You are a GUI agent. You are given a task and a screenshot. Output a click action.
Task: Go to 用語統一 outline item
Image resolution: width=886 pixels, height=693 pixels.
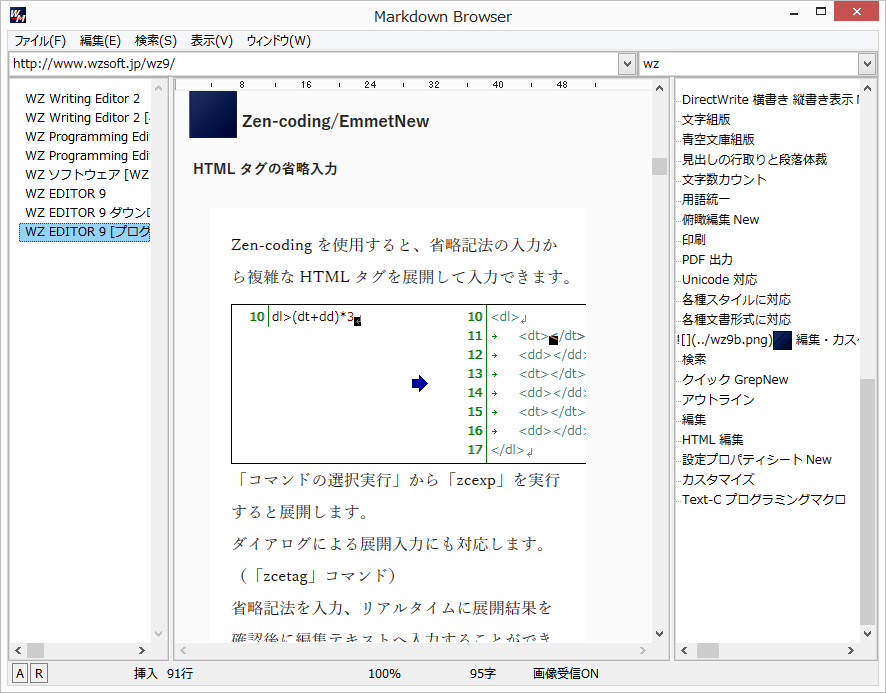pyautogui.click(x=706, y=200)
